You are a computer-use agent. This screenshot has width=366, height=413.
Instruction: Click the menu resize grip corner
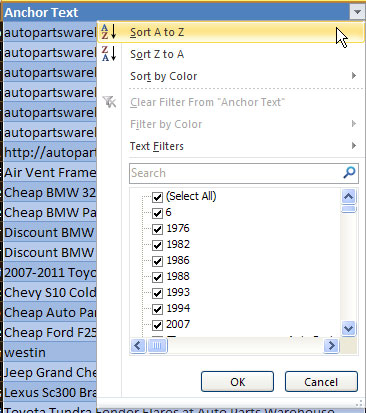(x=359, y=404)
